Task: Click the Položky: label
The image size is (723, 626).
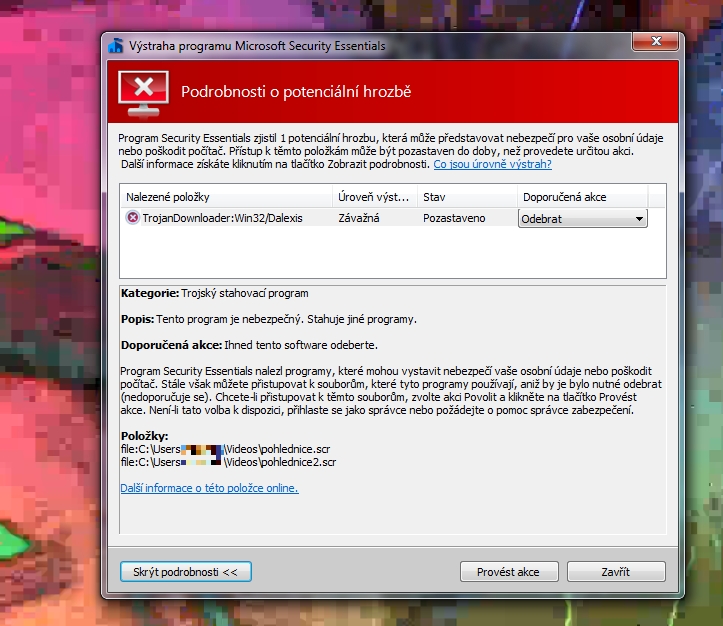Action: coord(144,436)
